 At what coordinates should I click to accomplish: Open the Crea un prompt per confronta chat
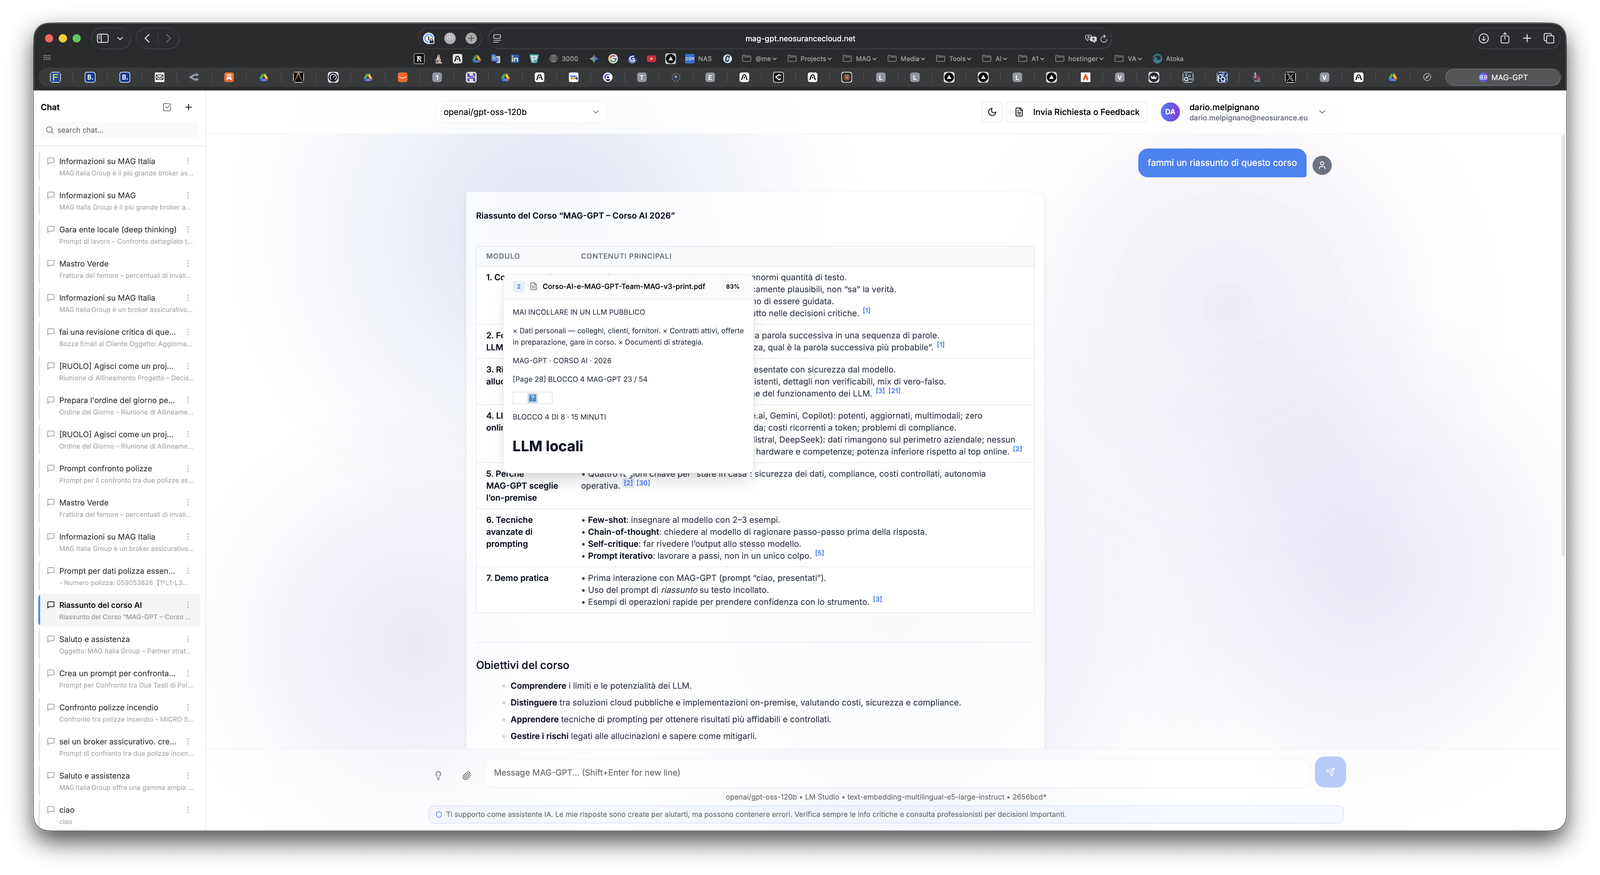tap(119, 679)
